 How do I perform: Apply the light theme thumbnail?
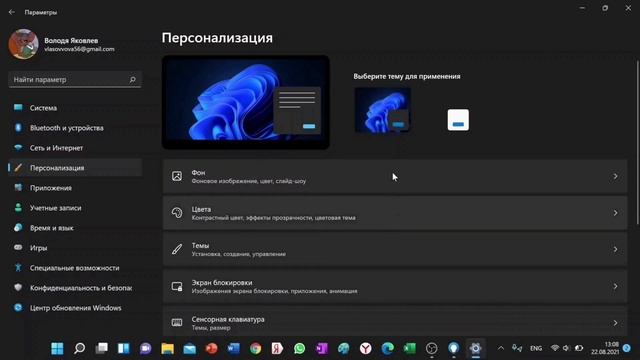(458, 120)
